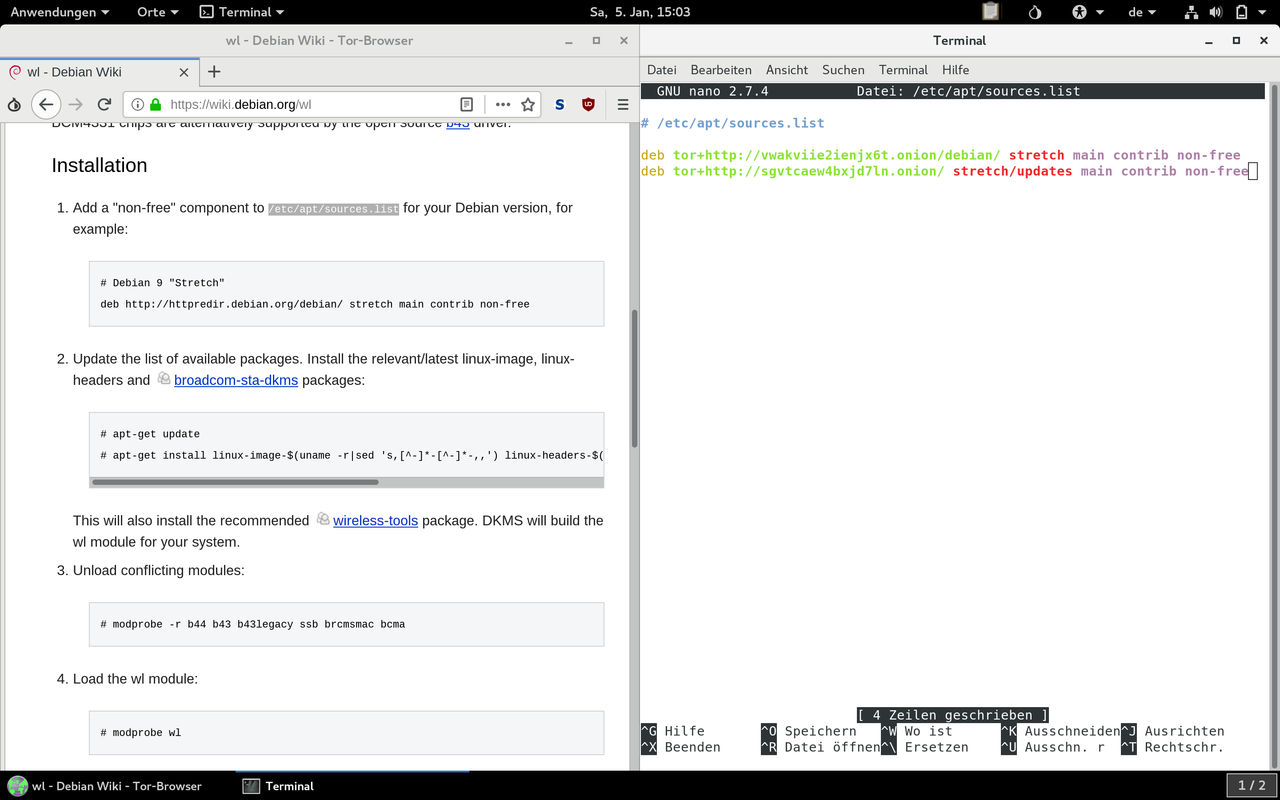Click the wired network icon in top panel
This screenshot has width=1280, height=800.
tap(1191, 12)
